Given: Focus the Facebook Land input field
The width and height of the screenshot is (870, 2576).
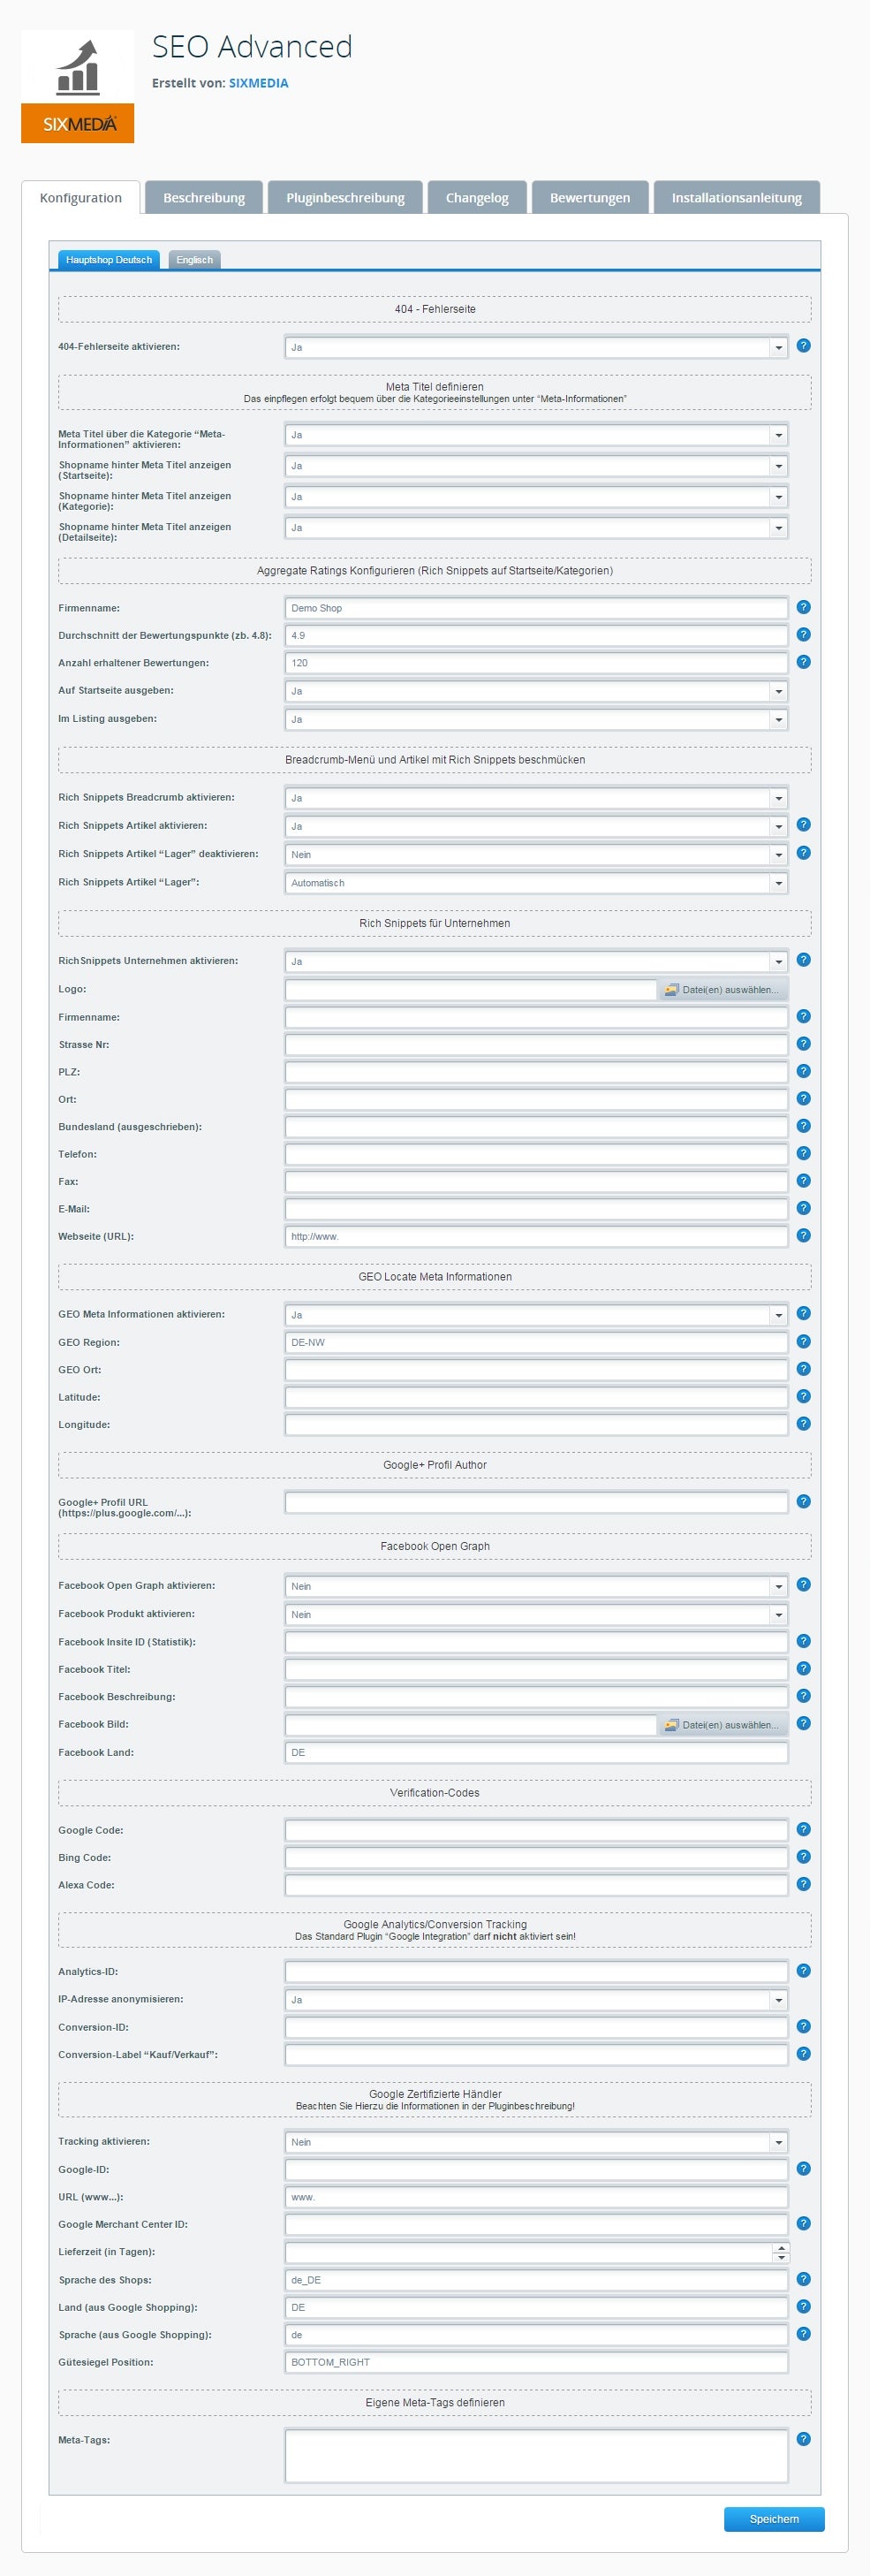Looking at the screenshot, I should [x=536, y=1752].
